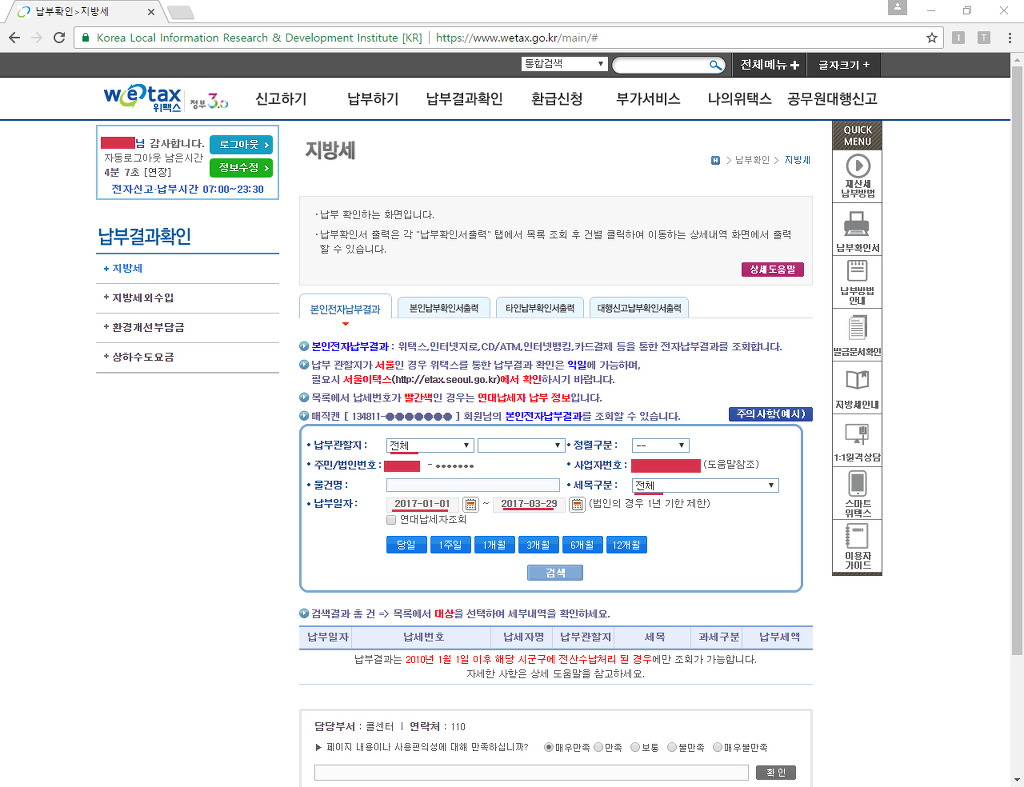The width and height of the screenshot is (1024, 787).
Task: Click the 정보수정 button
Action: 241,168
